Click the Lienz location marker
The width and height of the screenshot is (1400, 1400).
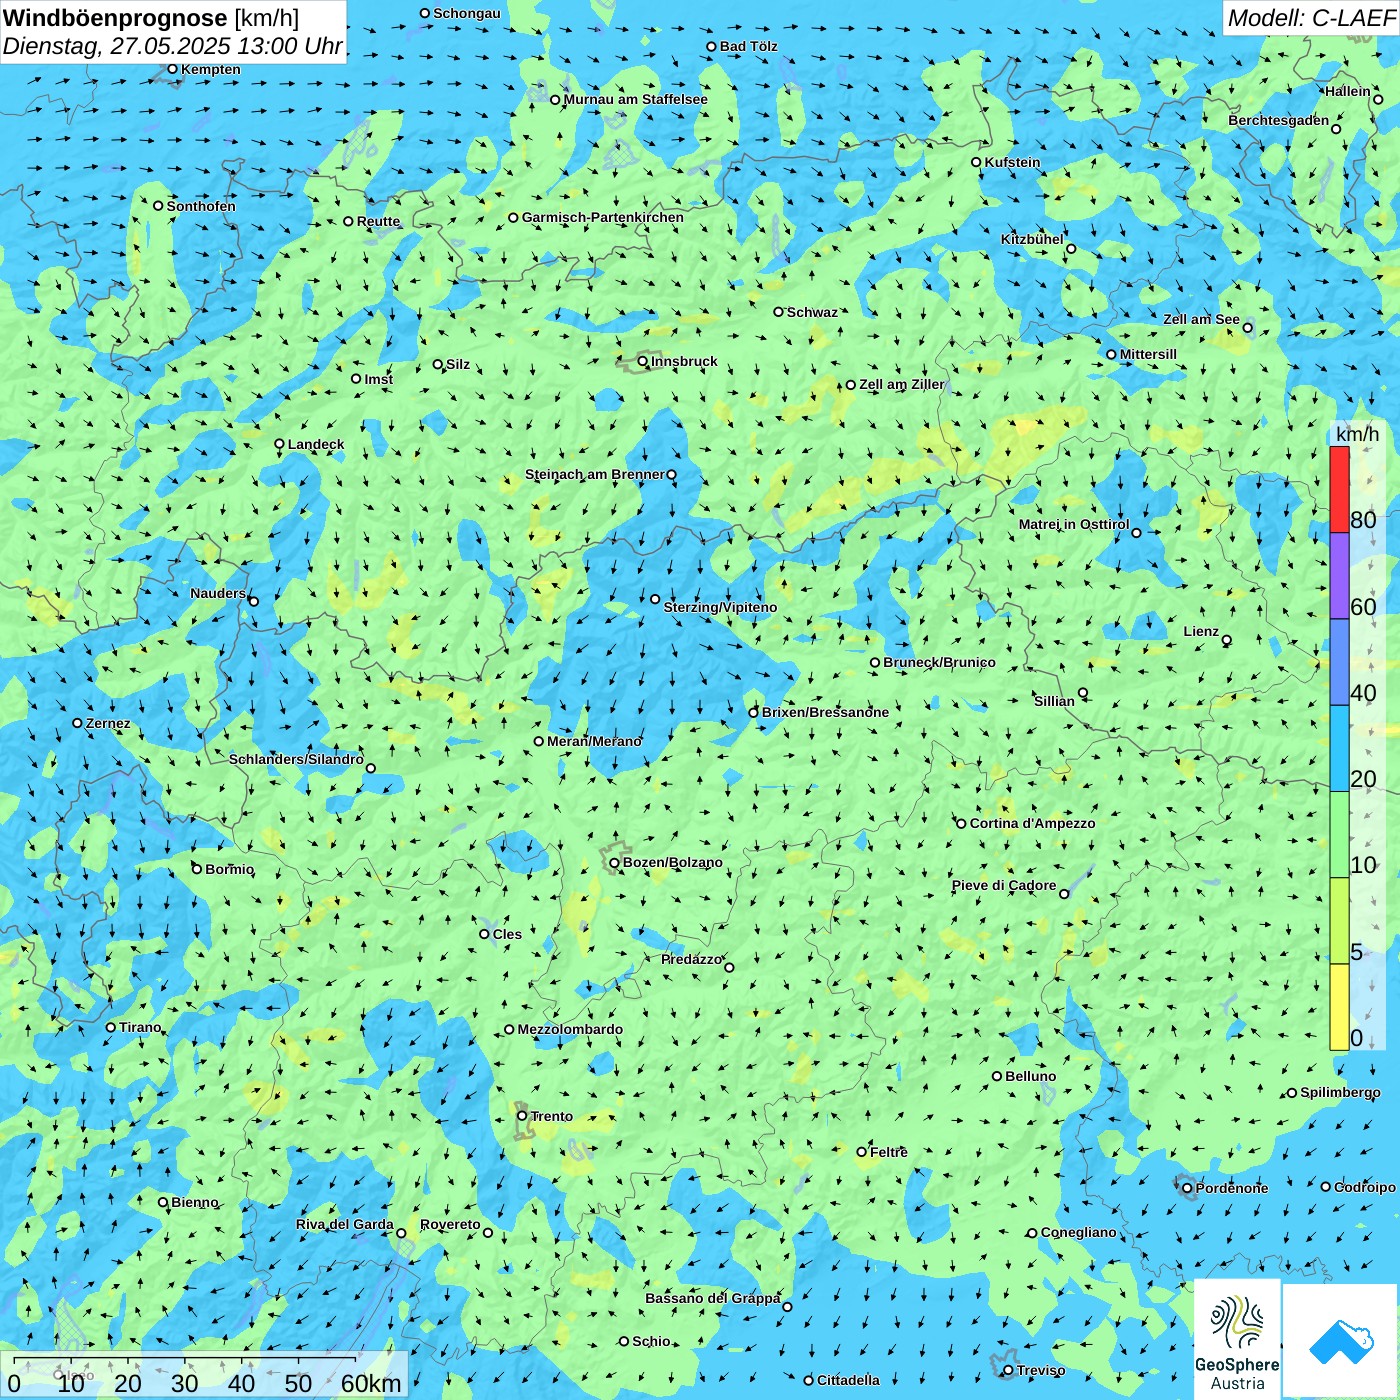pos(1227,640)
